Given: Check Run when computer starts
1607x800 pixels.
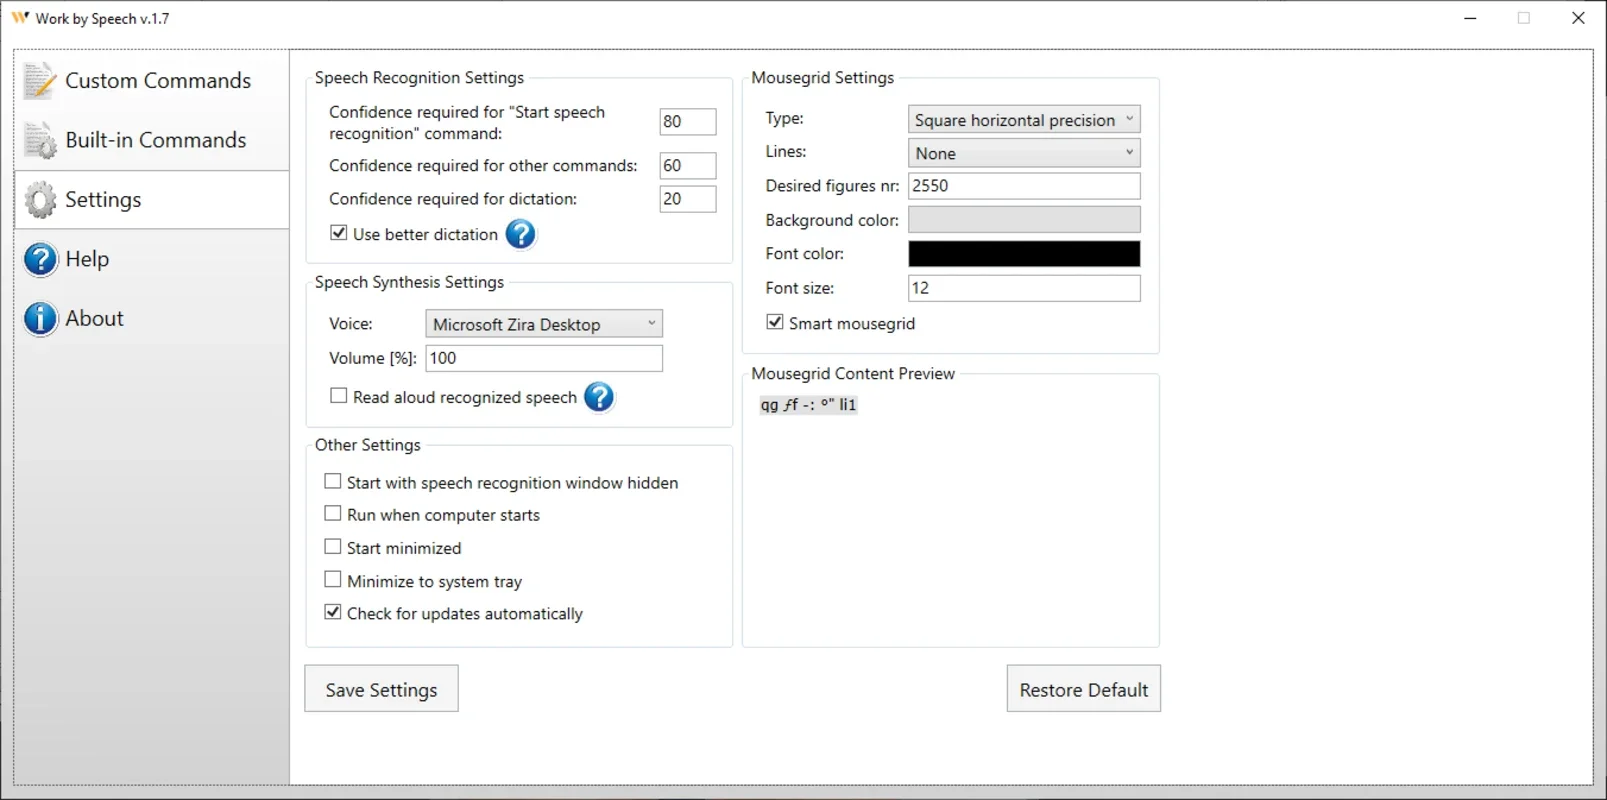Looking at the screenshot, I should 333,514.
